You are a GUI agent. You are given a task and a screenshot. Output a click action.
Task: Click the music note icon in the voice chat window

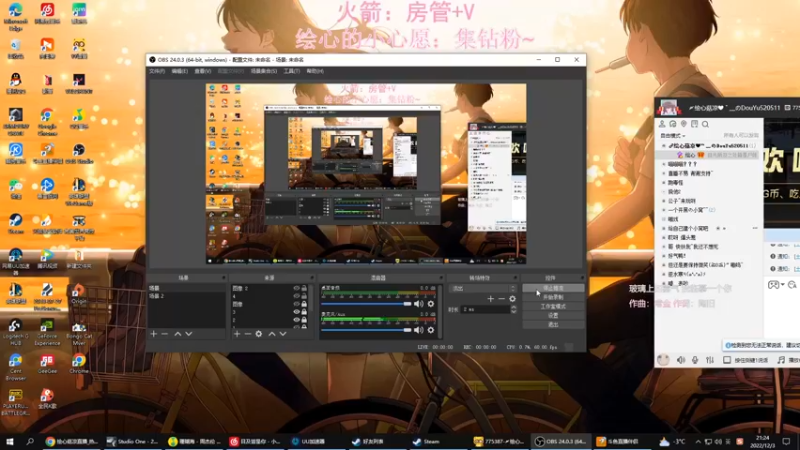coord(781,360)
